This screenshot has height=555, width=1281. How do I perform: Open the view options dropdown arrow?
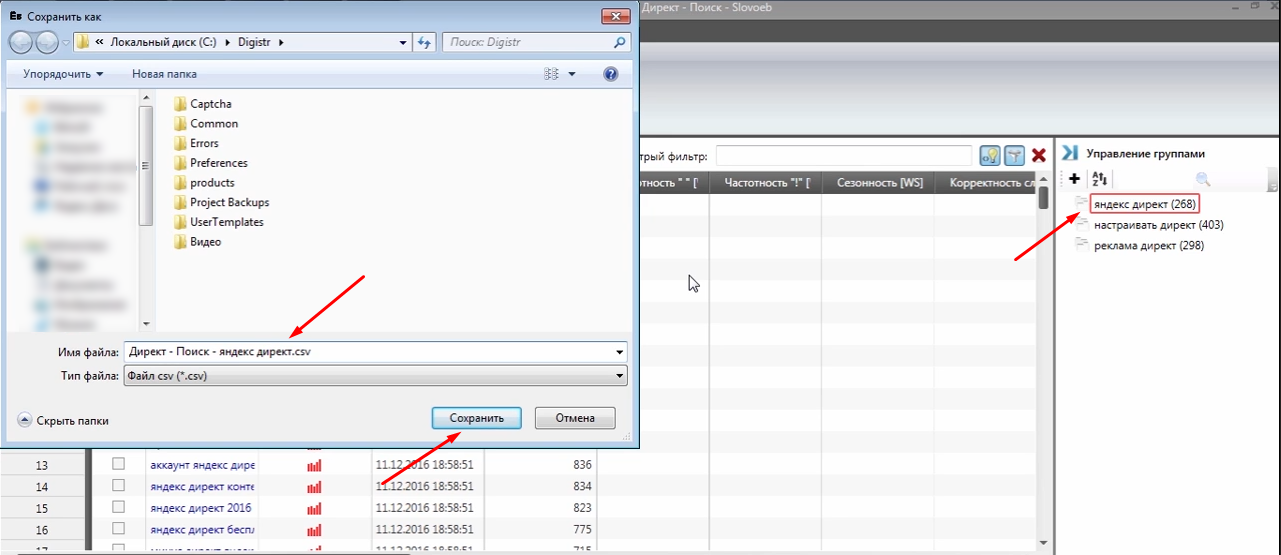click(572, 74)
